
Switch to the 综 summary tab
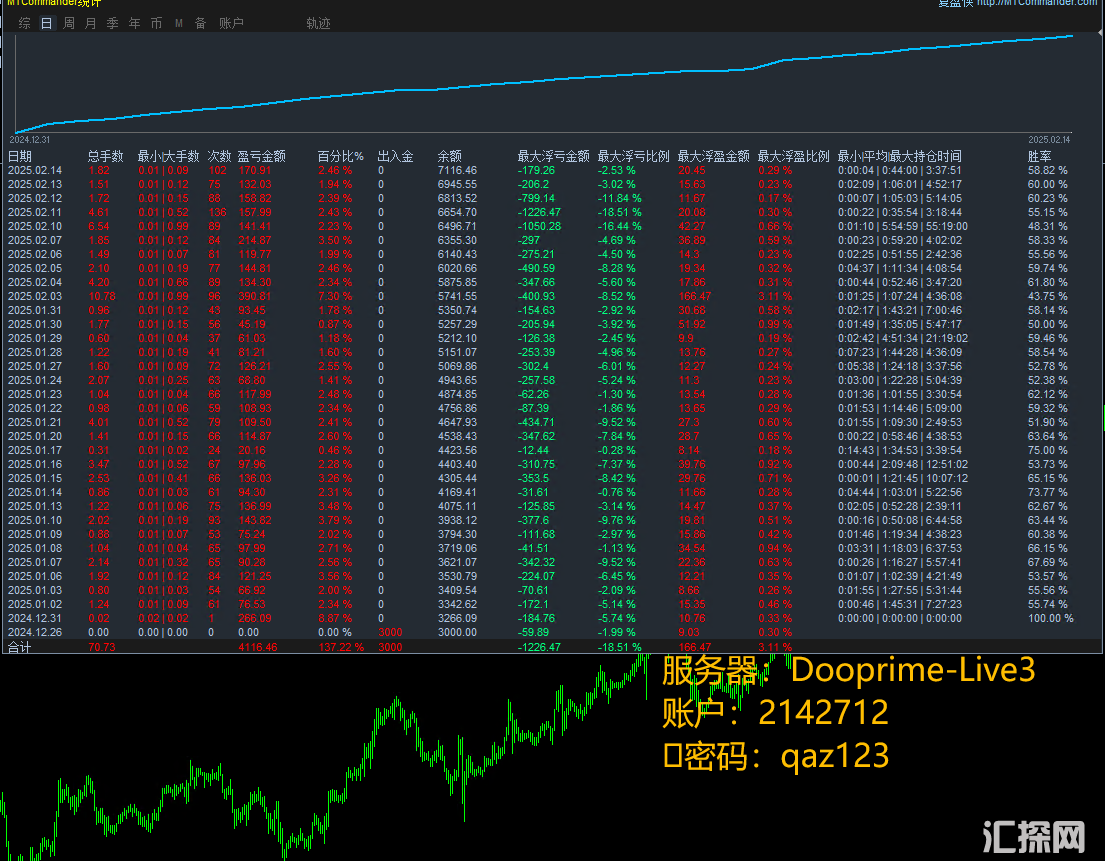coord(25,23)
